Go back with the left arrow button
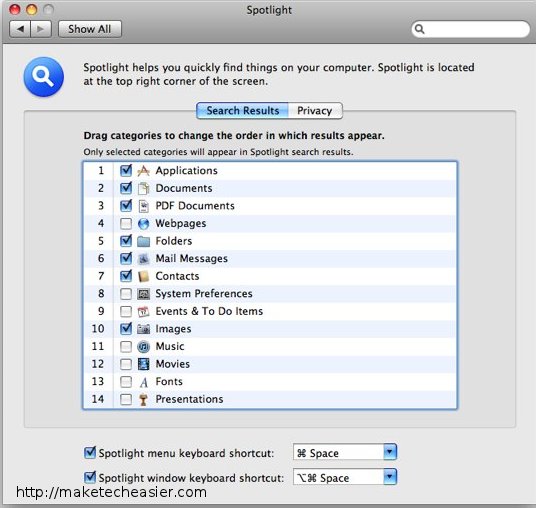 pyautogui.click(x=20, y=29)
